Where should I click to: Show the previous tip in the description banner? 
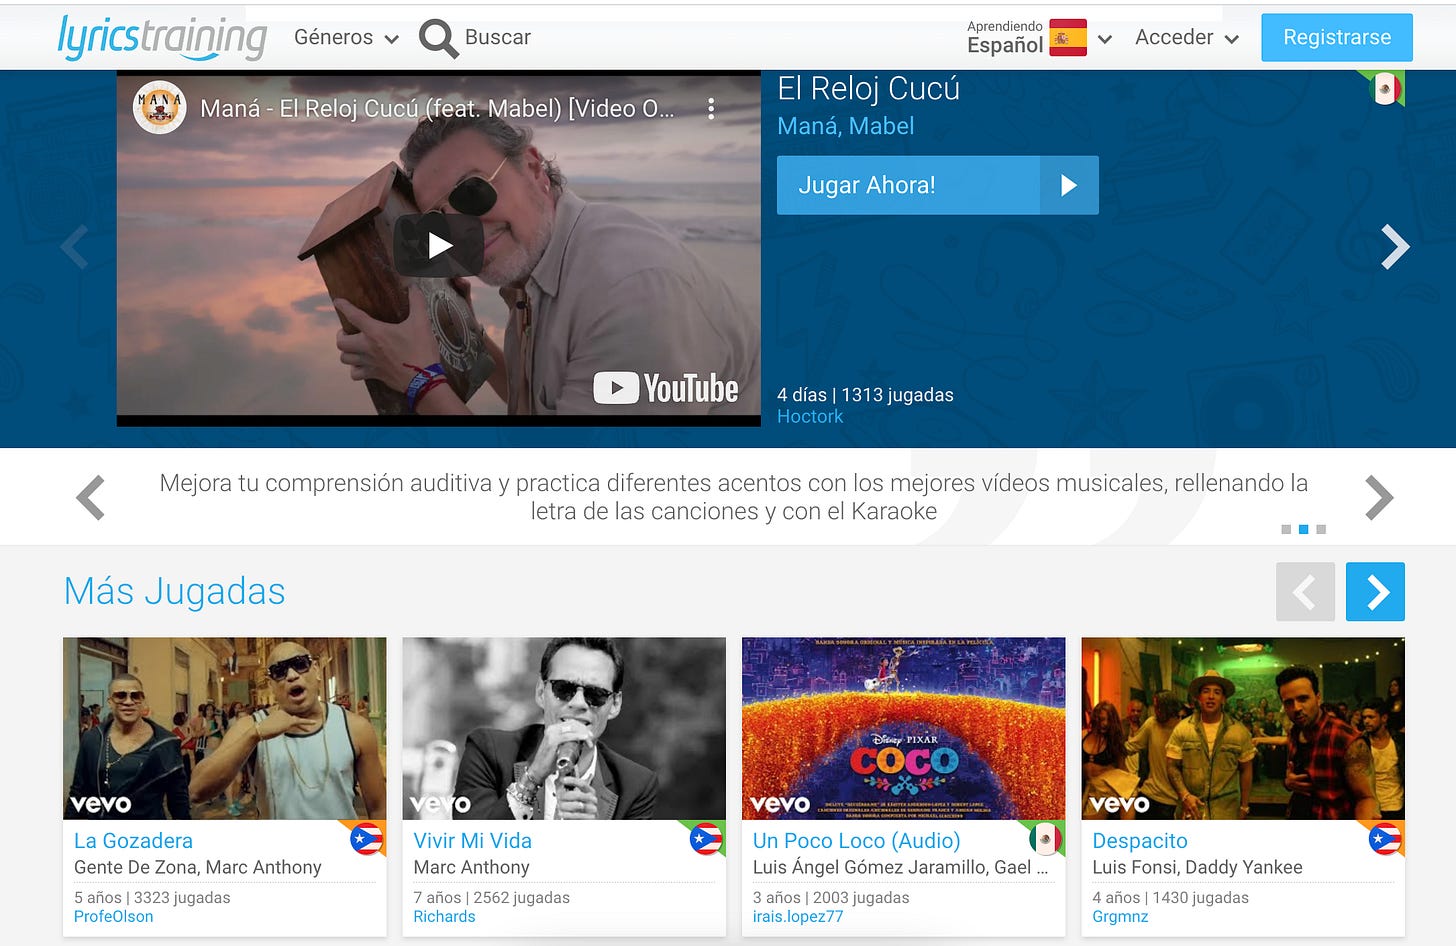(x=91, y=497)
